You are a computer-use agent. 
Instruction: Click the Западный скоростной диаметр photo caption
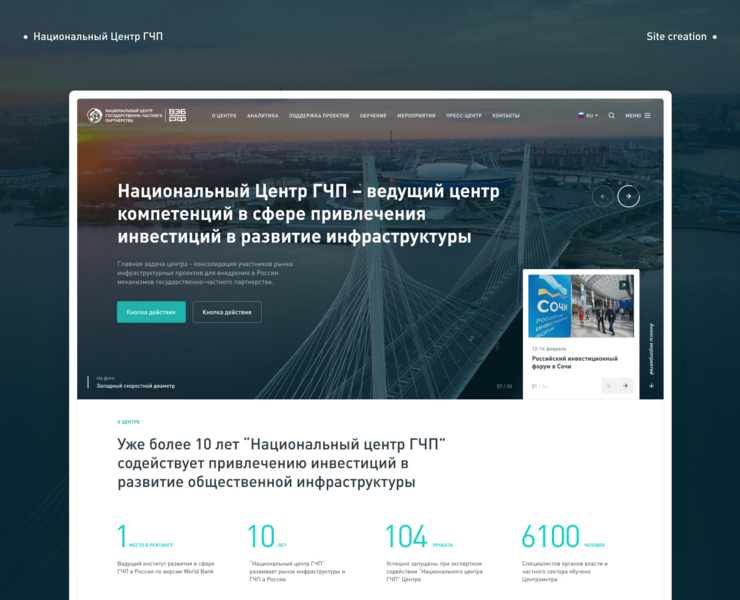(x=135, y=386)
